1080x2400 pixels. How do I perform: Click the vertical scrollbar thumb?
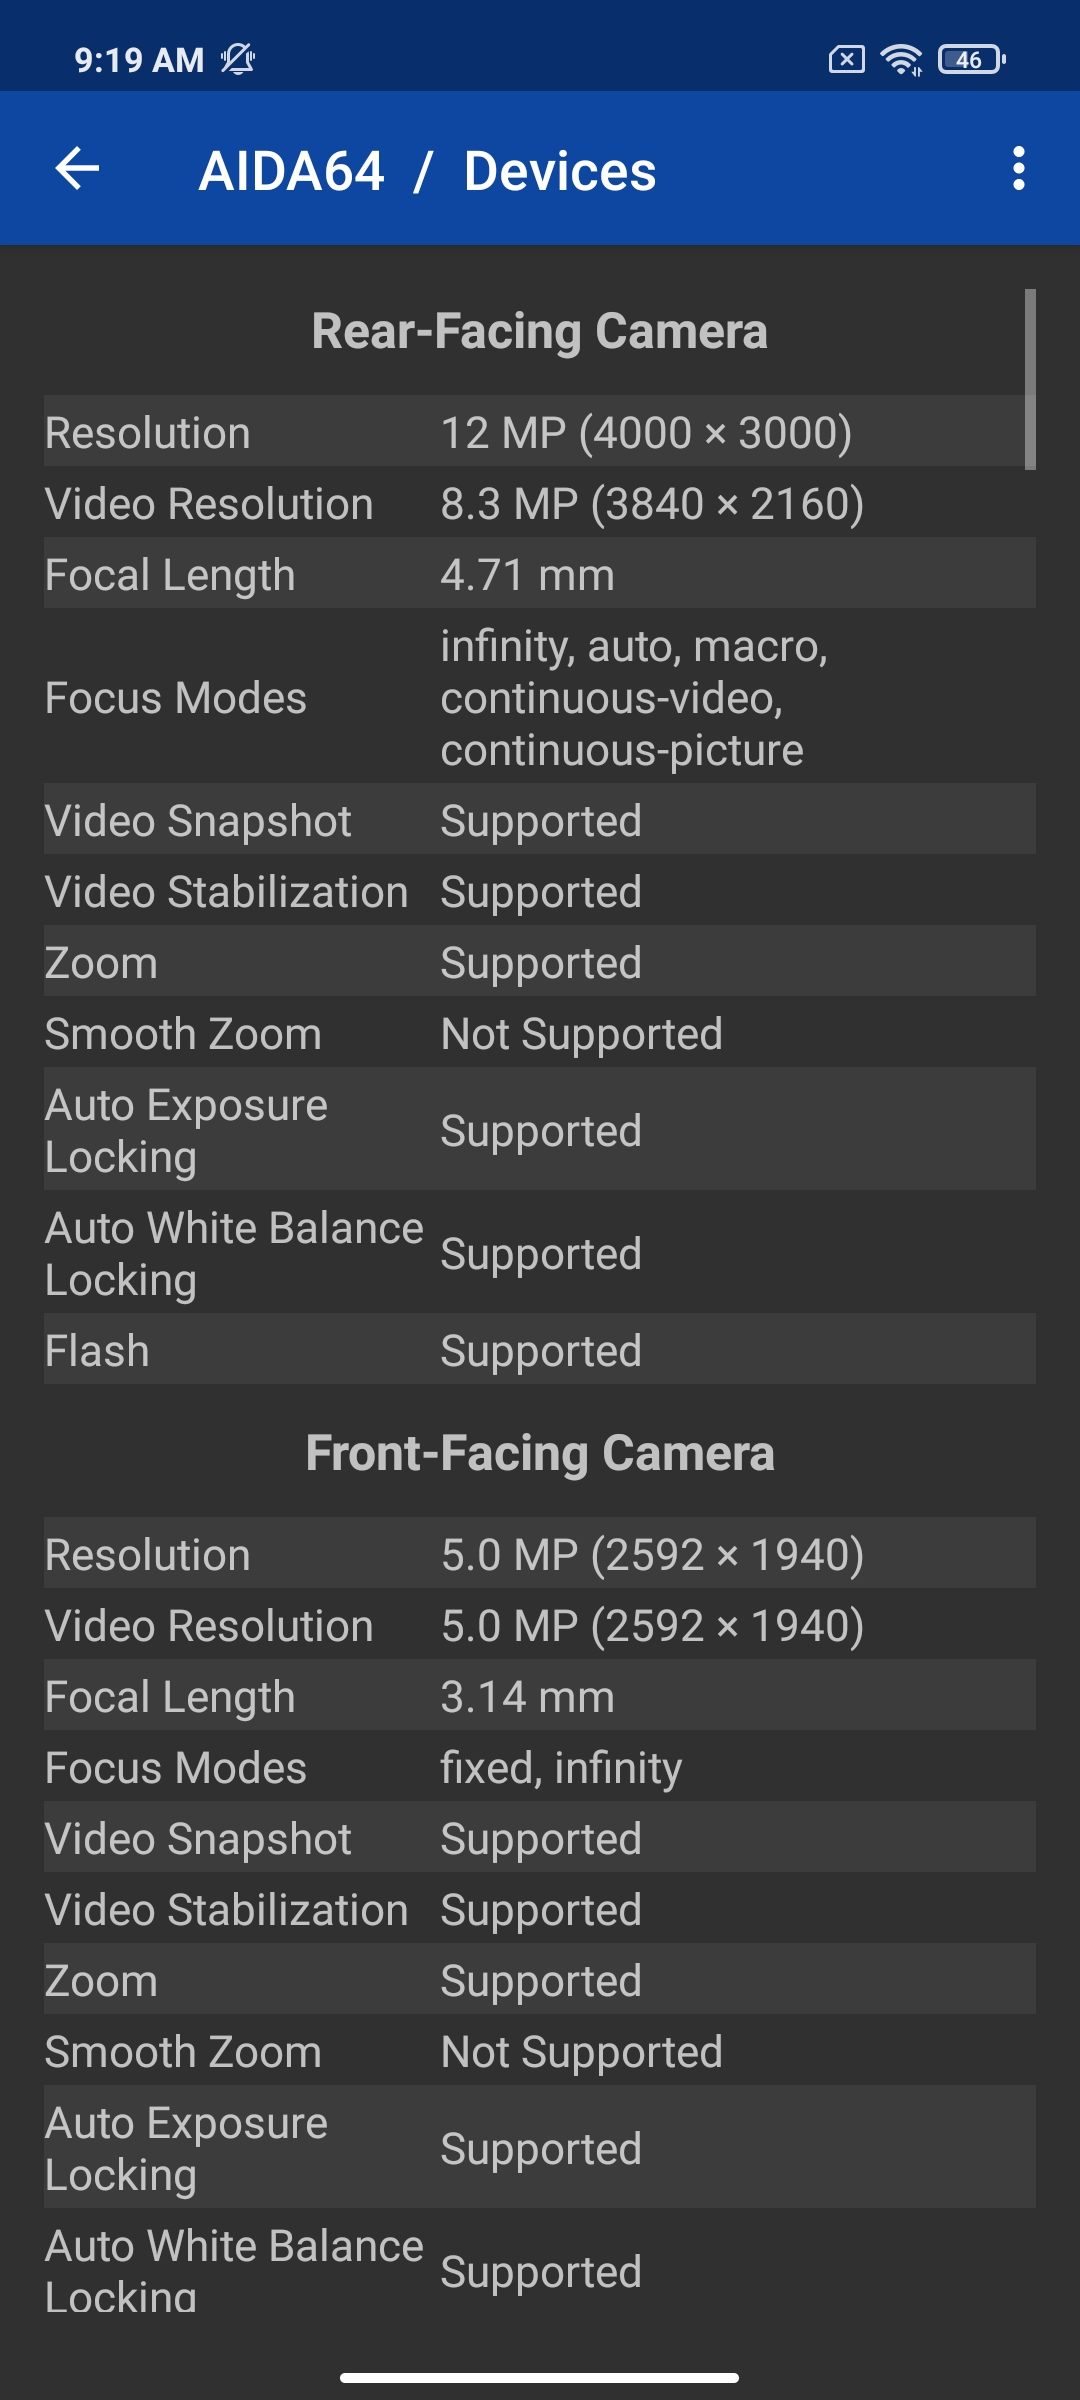(1030, 380)
